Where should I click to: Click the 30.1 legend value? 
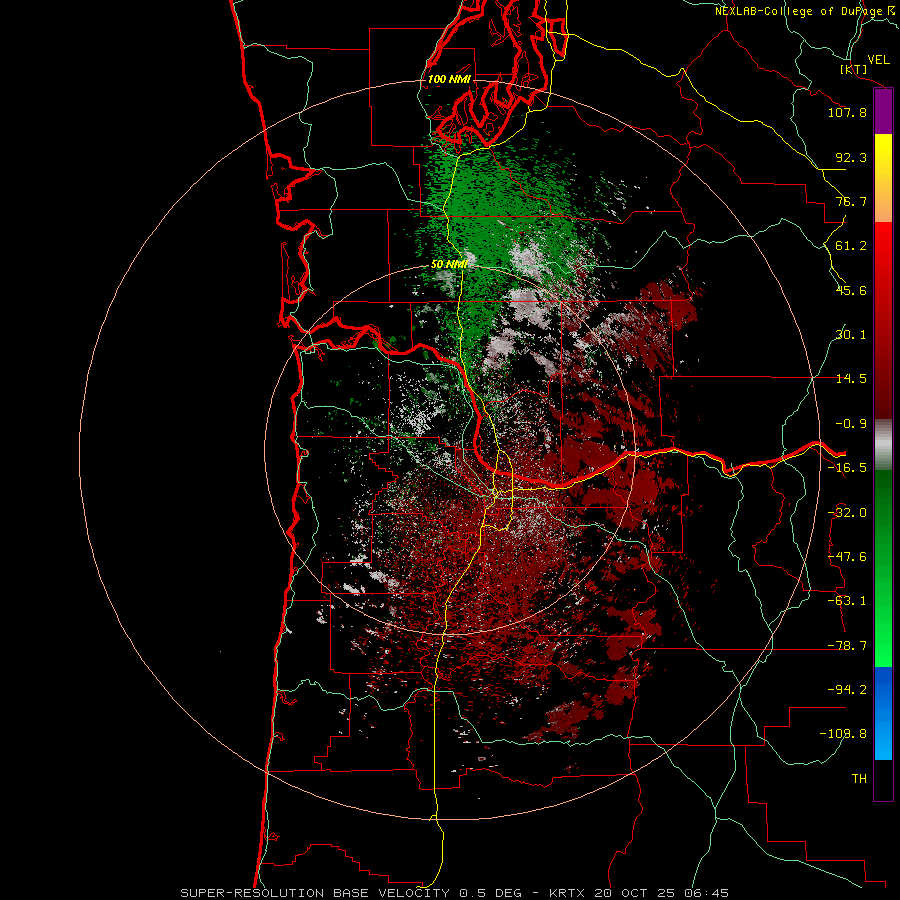click(x=851, y=335)
